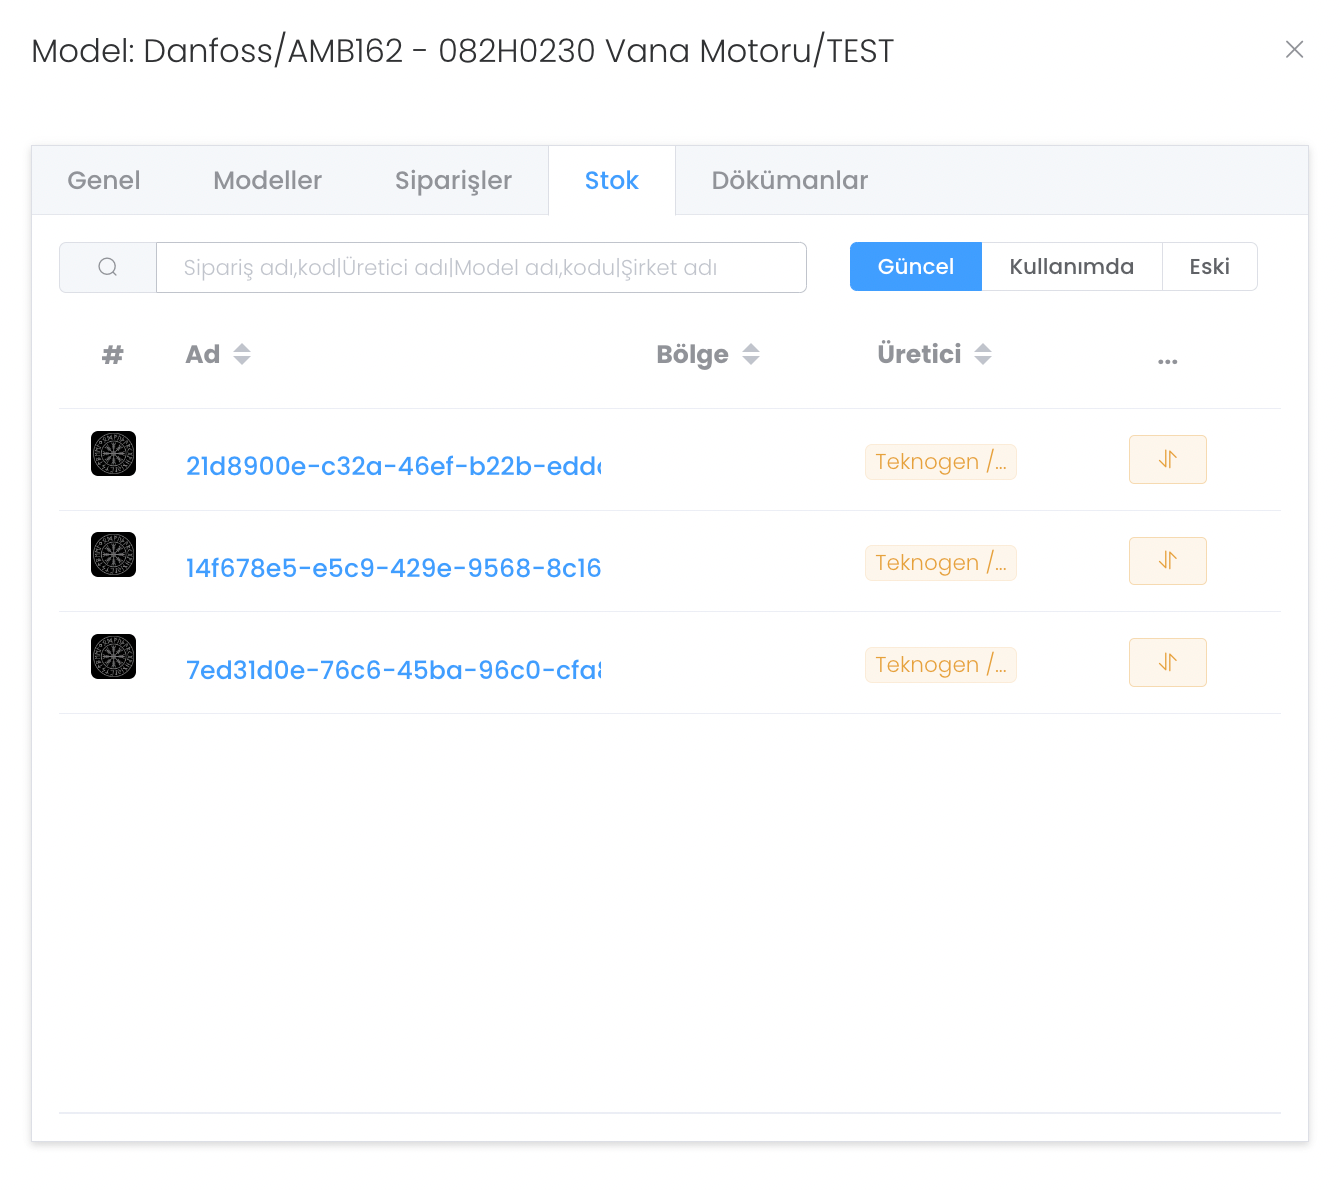Open stock item 7ed31d0e-76c6 link
This screenshot has height=1190, width=1340.
[x=393, y=670]
